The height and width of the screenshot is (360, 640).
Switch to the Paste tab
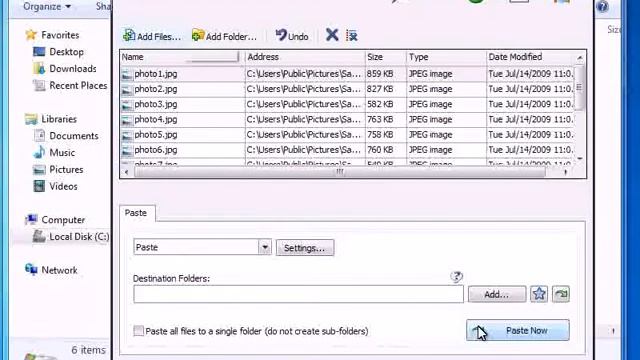tap(136, 213)
